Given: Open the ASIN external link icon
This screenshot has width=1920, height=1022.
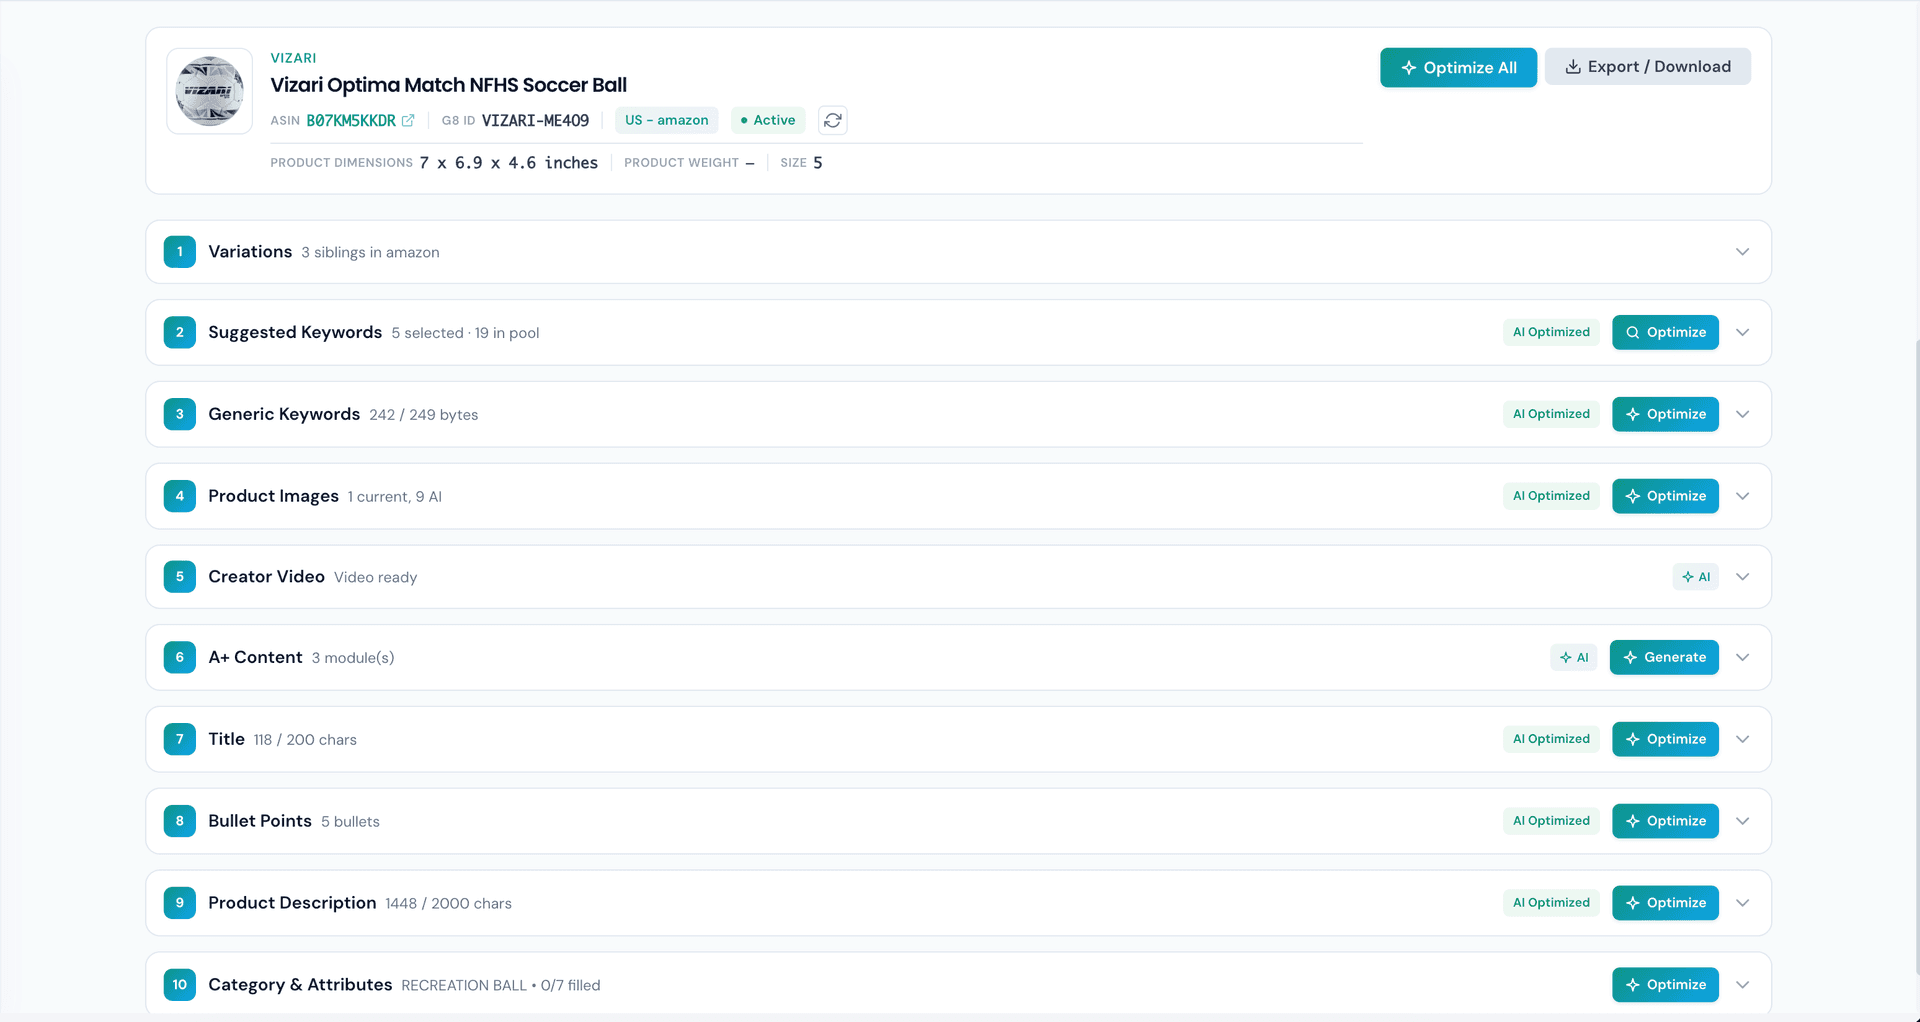Looking at the screenshot, I should click(408, 120).
